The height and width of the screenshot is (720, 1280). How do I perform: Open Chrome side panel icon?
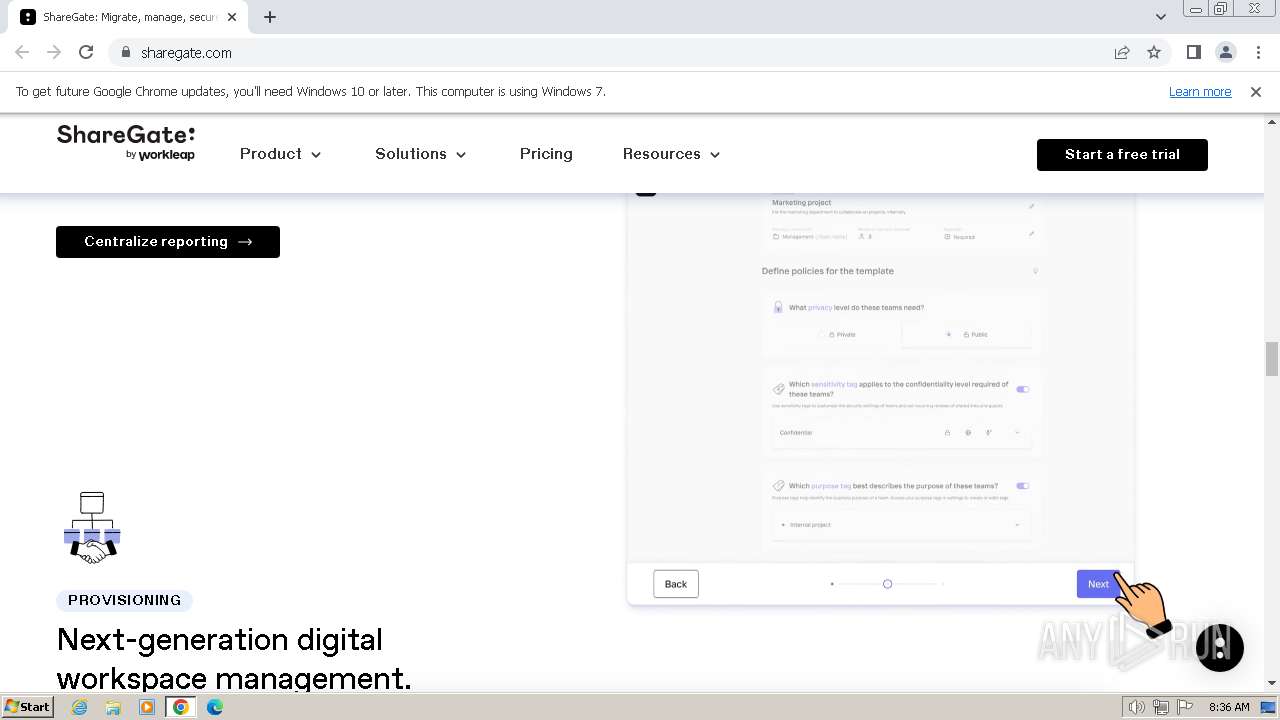(1194, 52)
